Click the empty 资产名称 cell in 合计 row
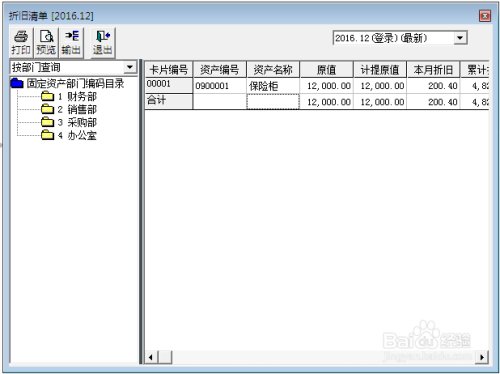The image size is (500, 374). [x=273, y=102]
